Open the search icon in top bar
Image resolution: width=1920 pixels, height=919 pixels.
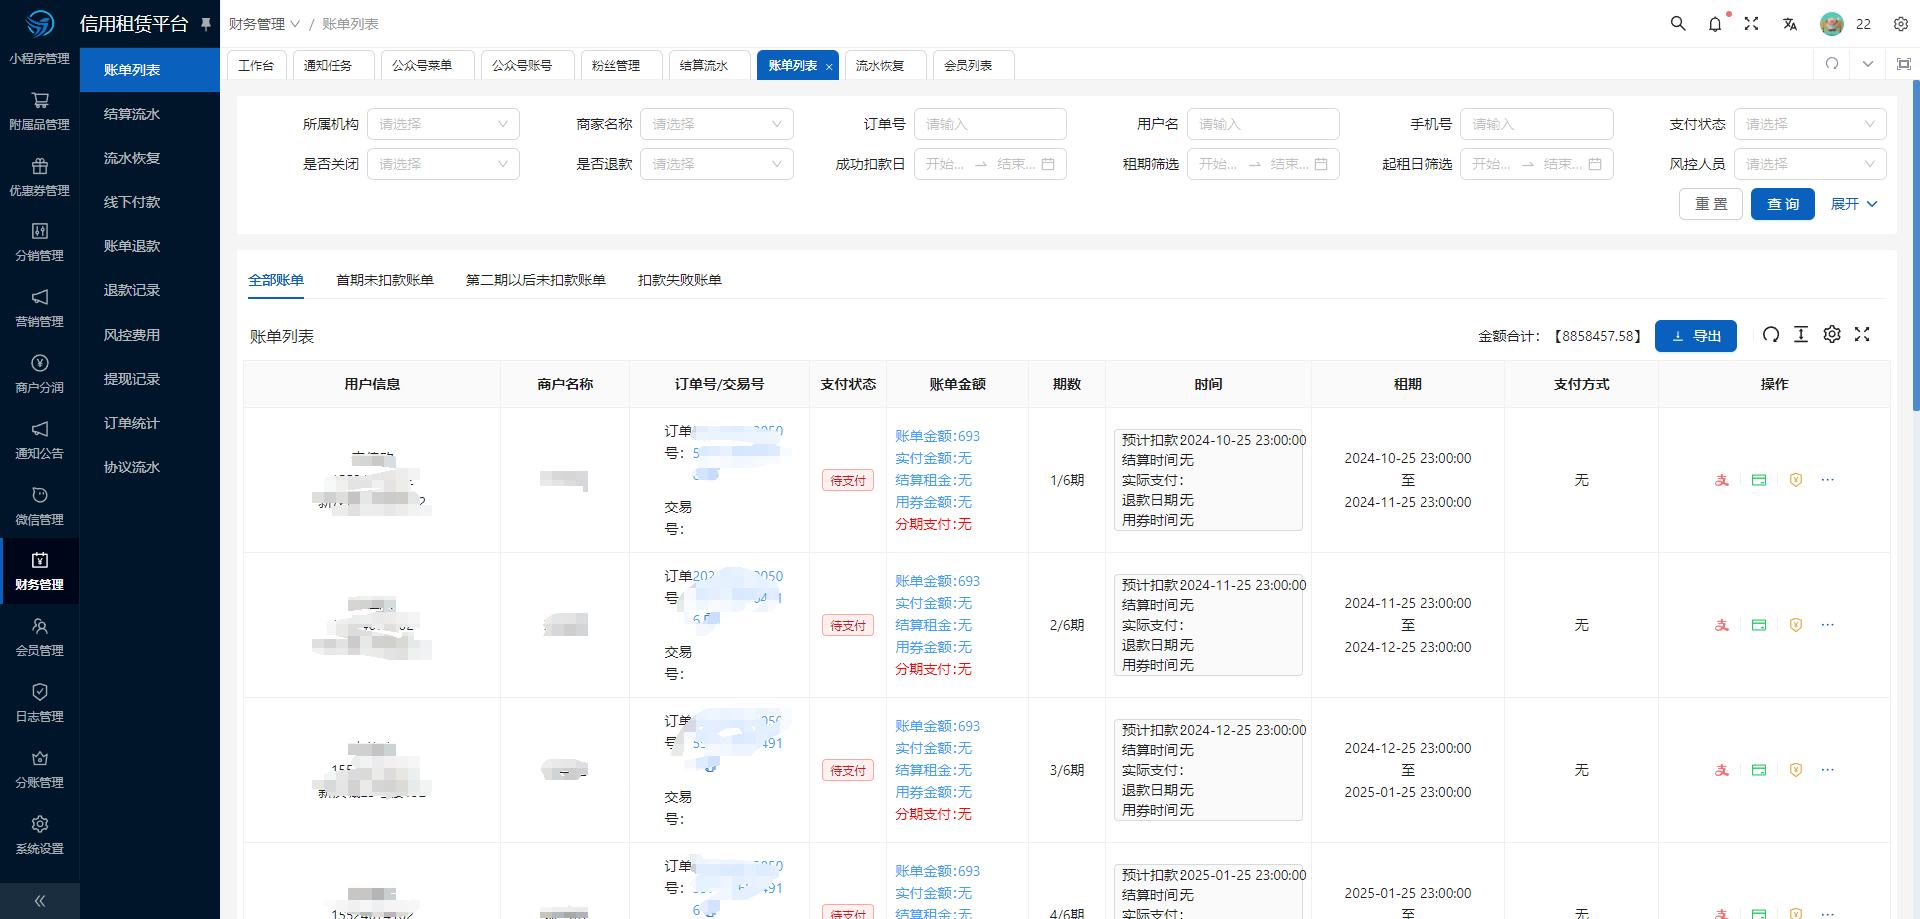point(1678,23)
